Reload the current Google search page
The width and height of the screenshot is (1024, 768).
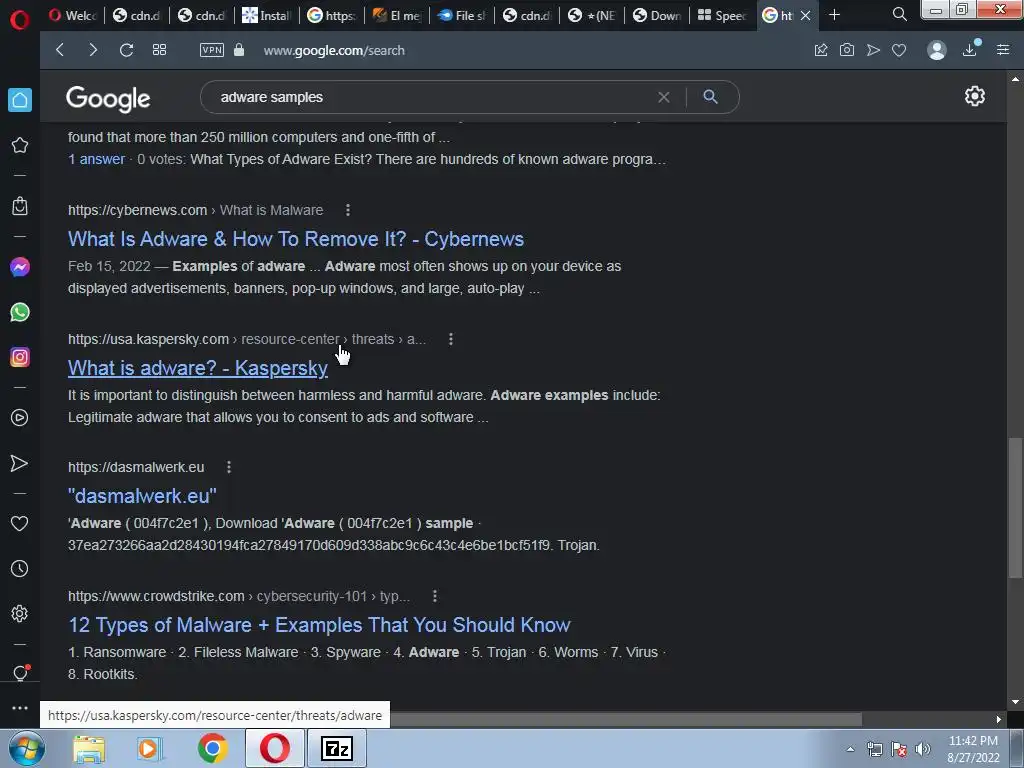tap(127, 50)
